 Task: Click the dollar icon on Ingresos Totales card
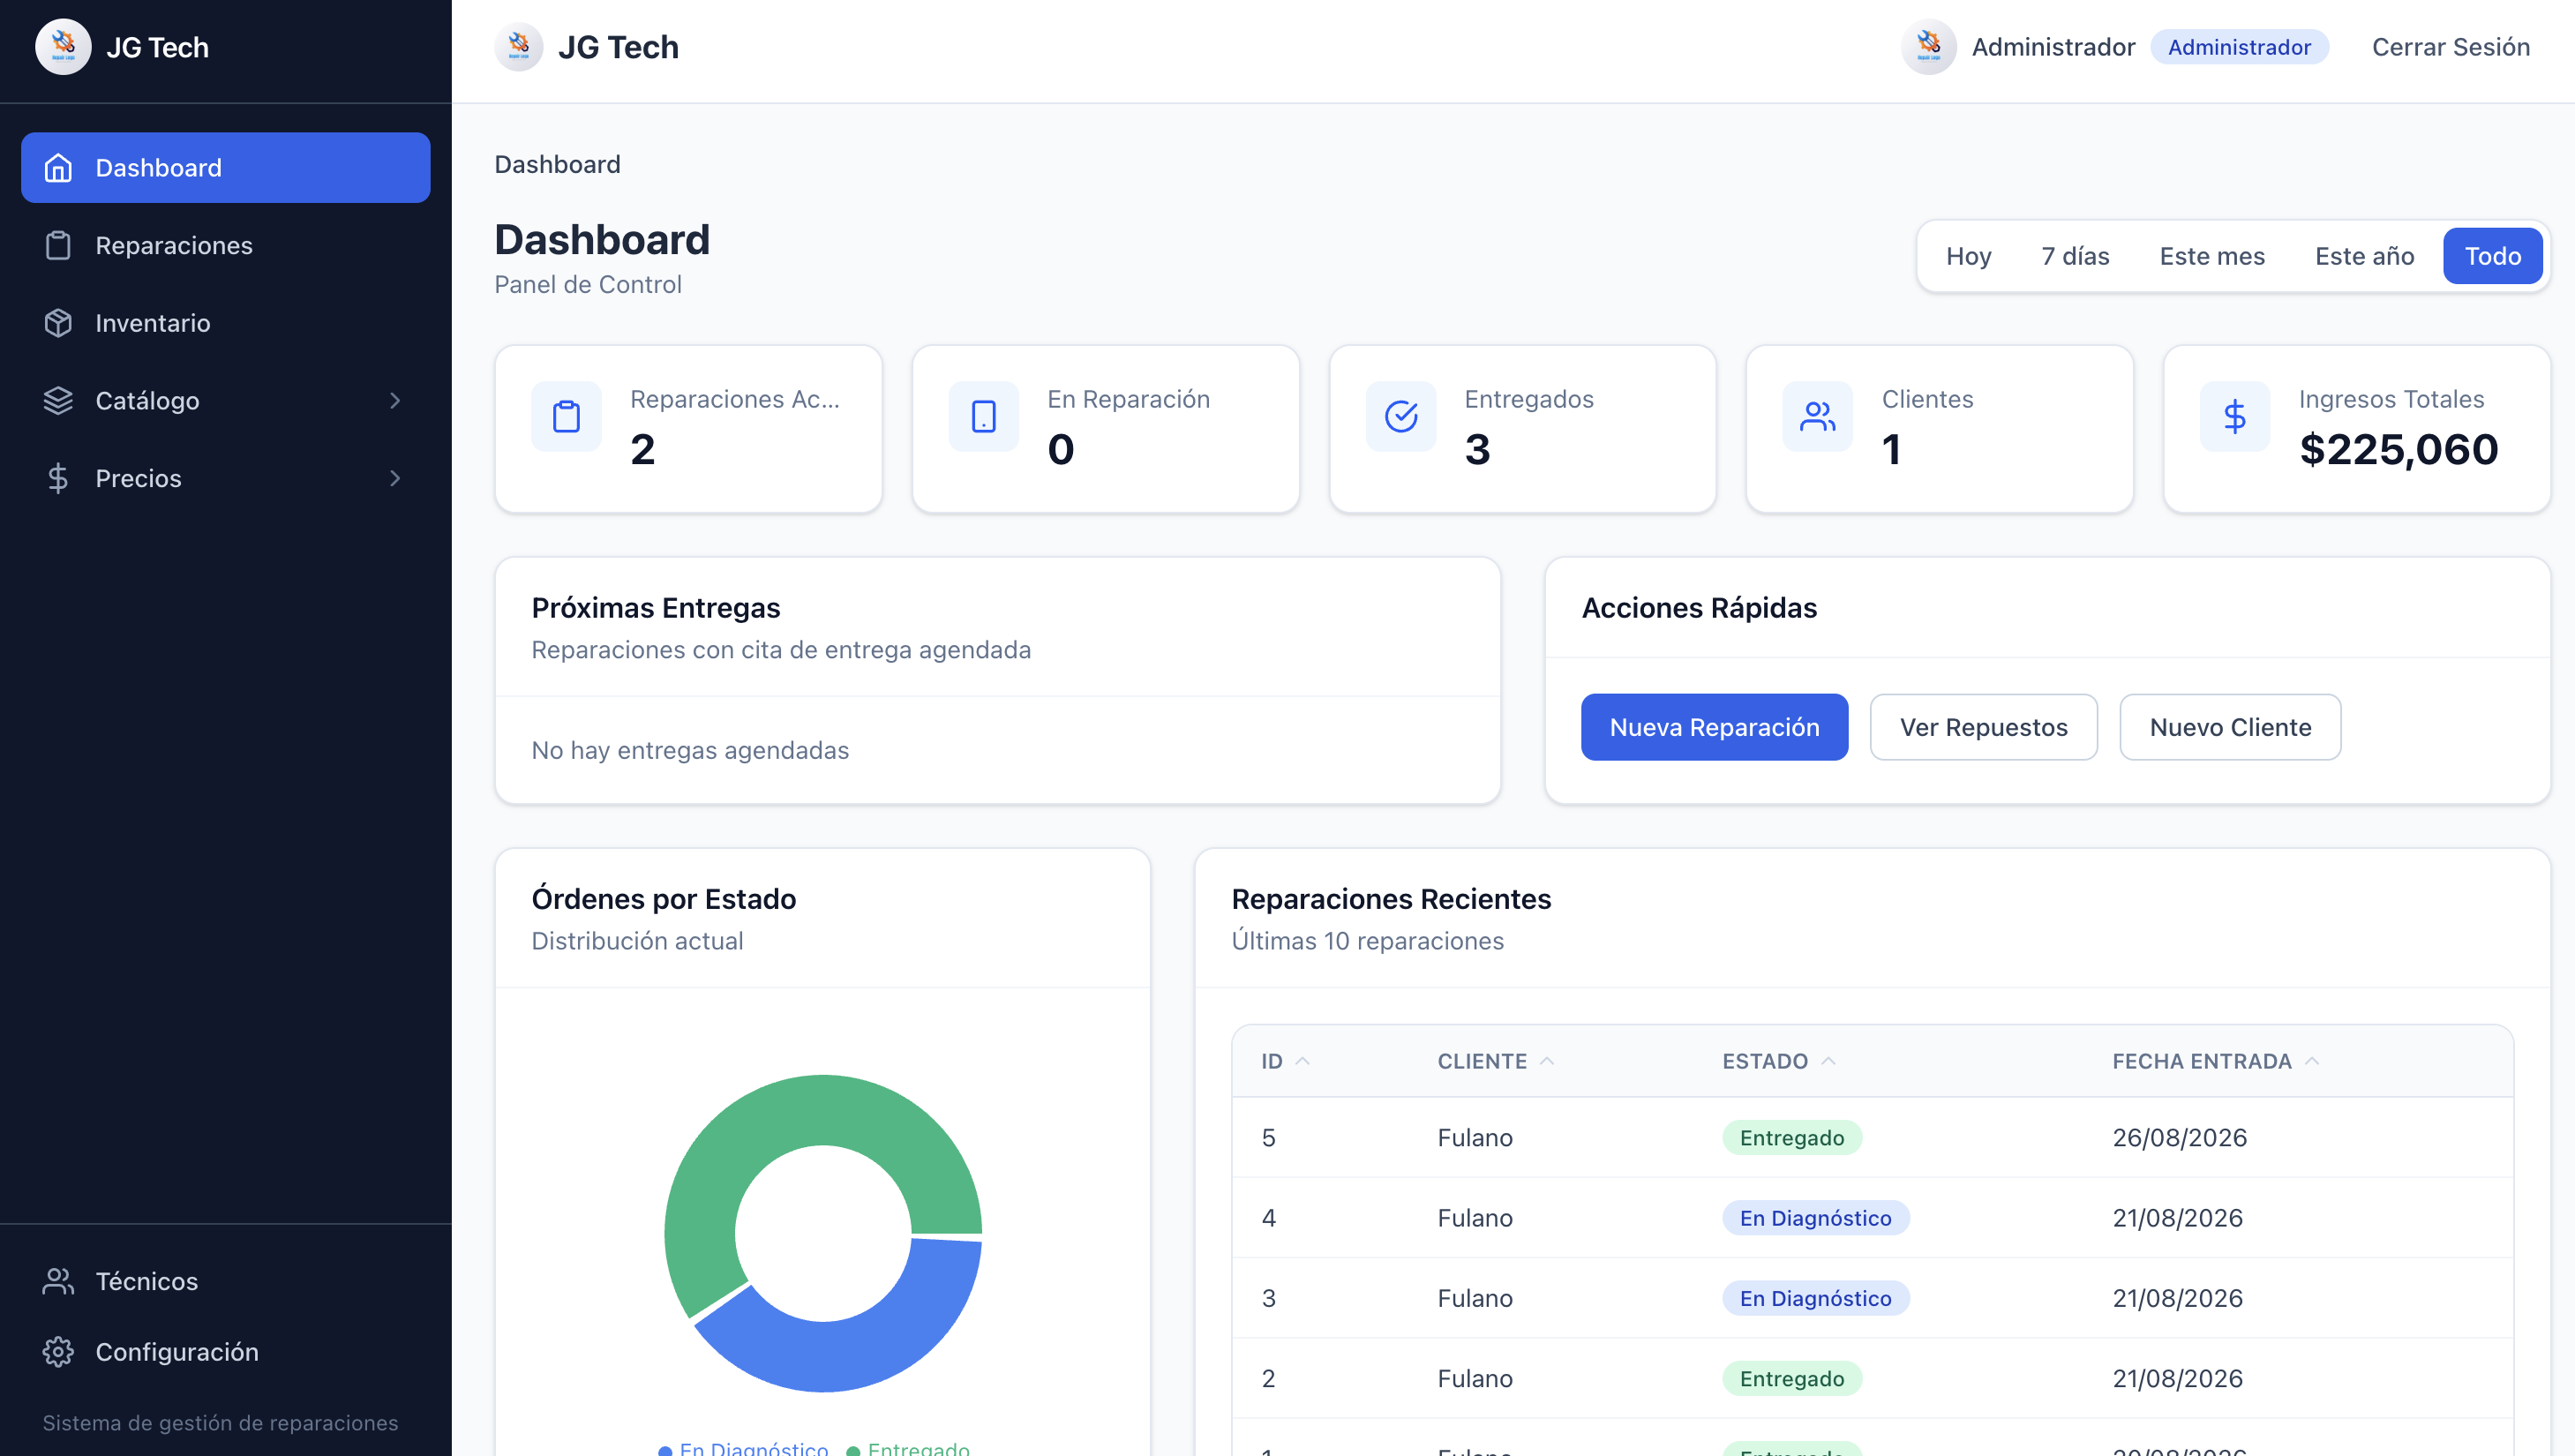tap(2234, 416)
